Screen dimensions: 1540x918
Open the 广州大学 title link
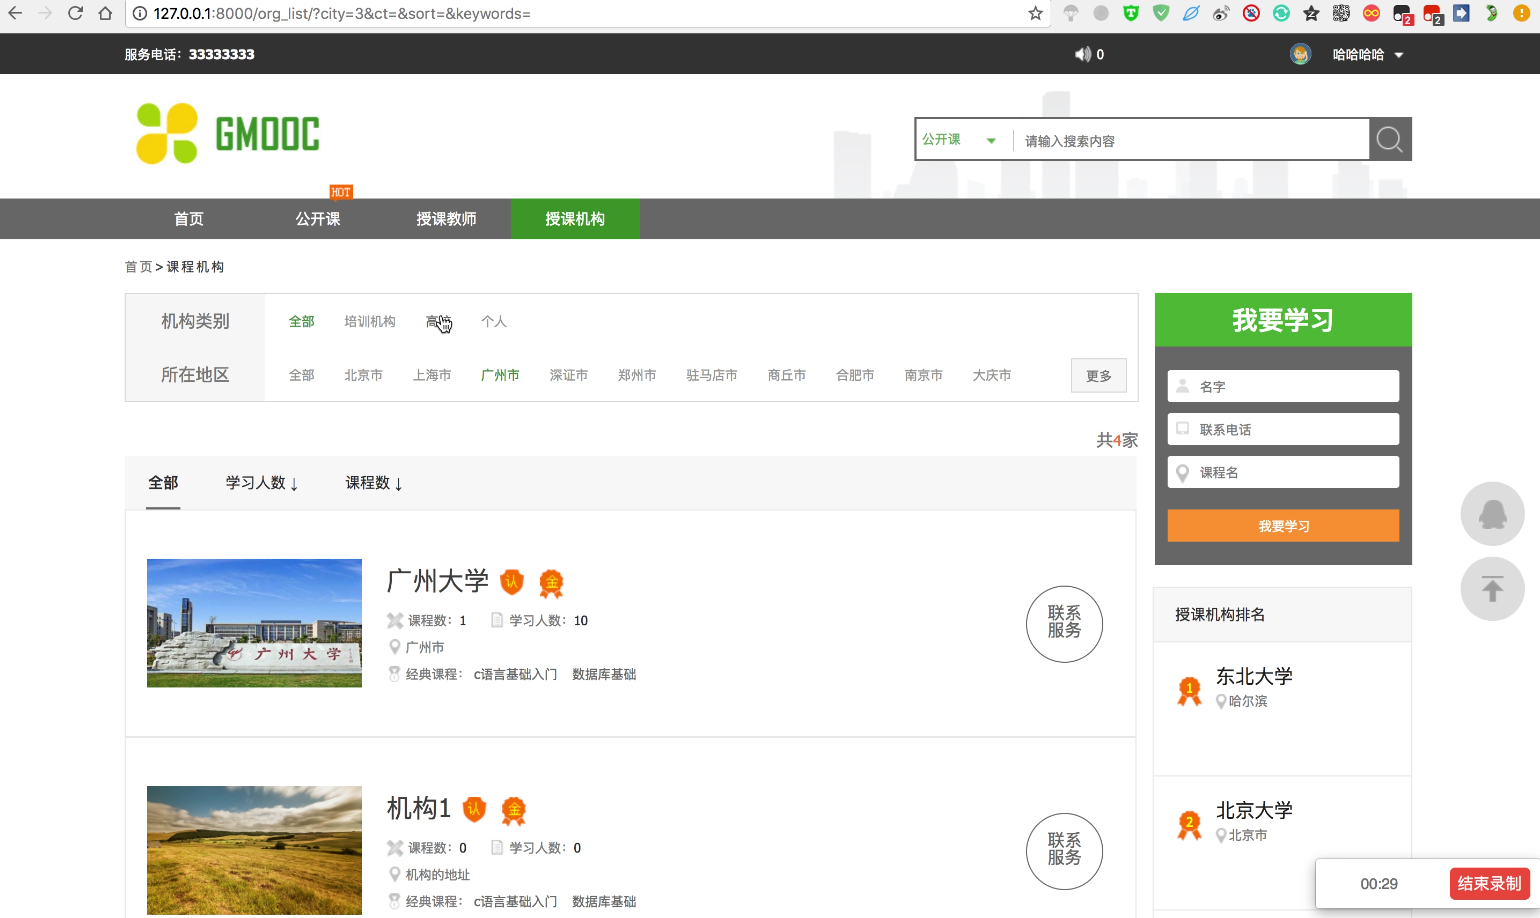(x=438, y=581)
